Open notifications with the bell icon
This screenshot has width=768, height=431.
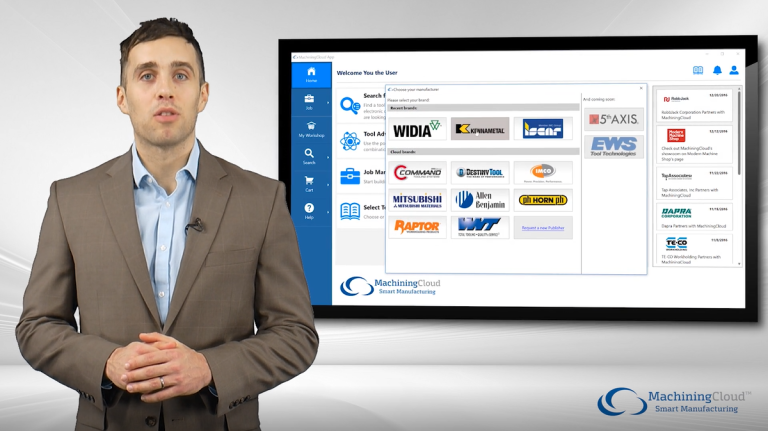point(717,71)
